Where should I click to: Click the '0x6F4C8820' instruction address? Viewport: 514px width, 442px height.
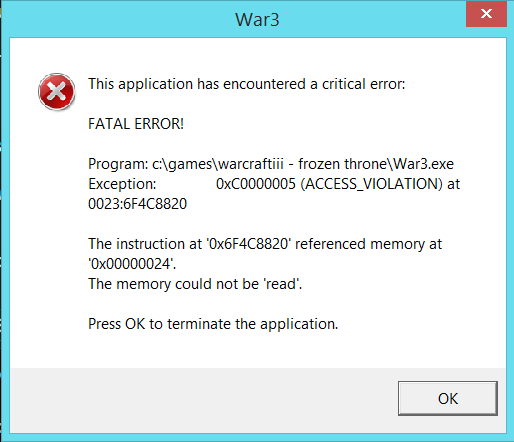coord(249,244)
